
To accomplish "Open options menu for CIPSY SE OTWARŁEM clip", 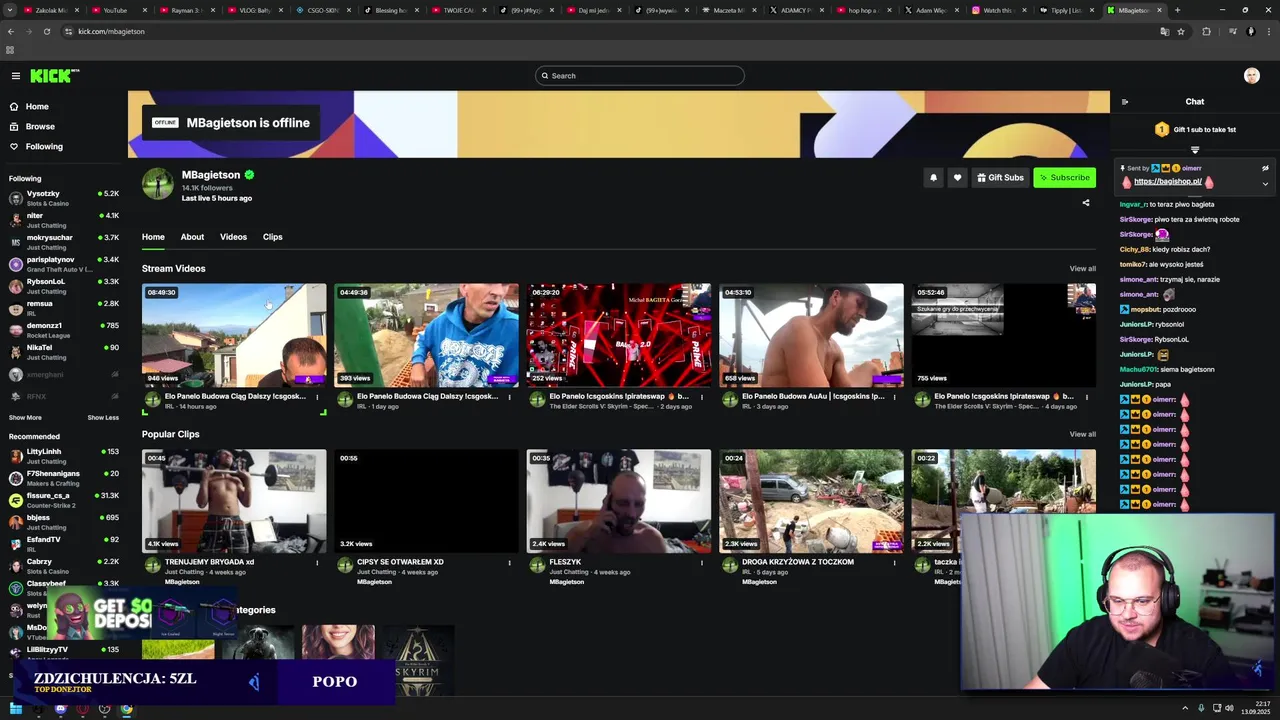I will 509,563.
